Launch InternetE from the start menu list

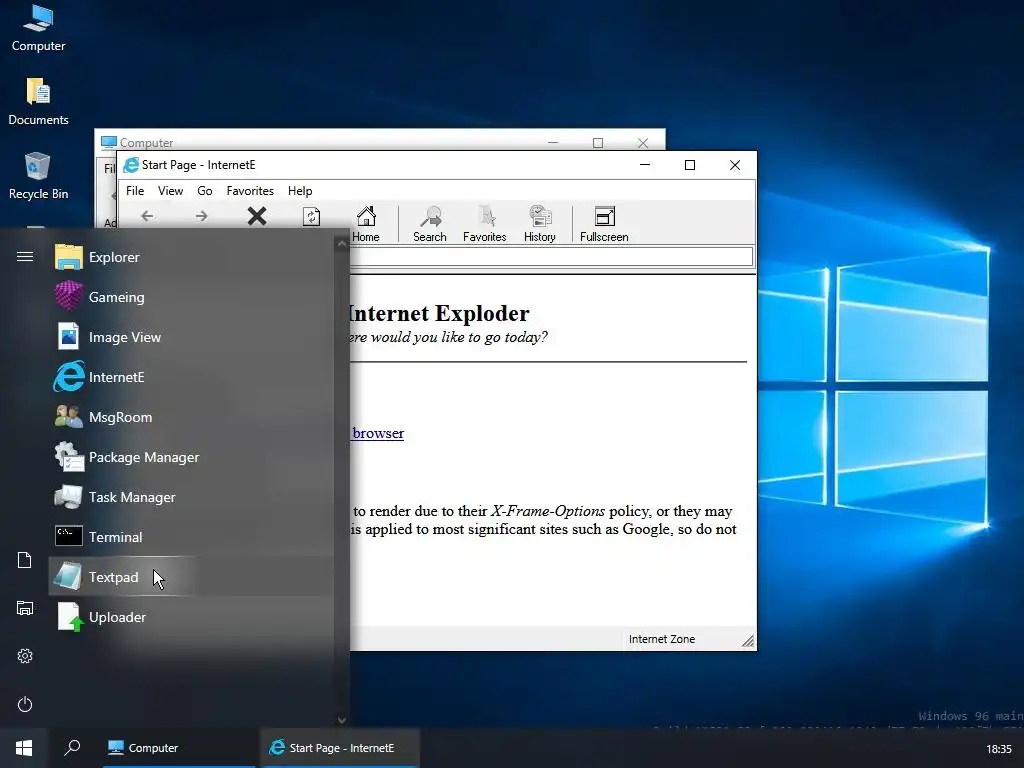point(191,377)
